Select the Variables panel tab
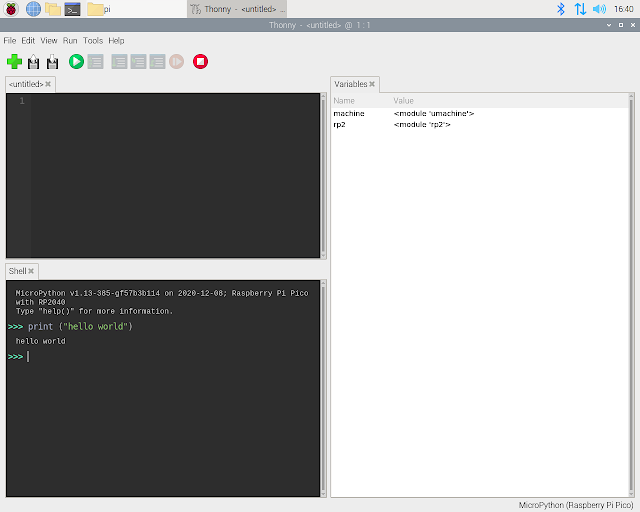 pyautogui.click(x=351, y=84)
